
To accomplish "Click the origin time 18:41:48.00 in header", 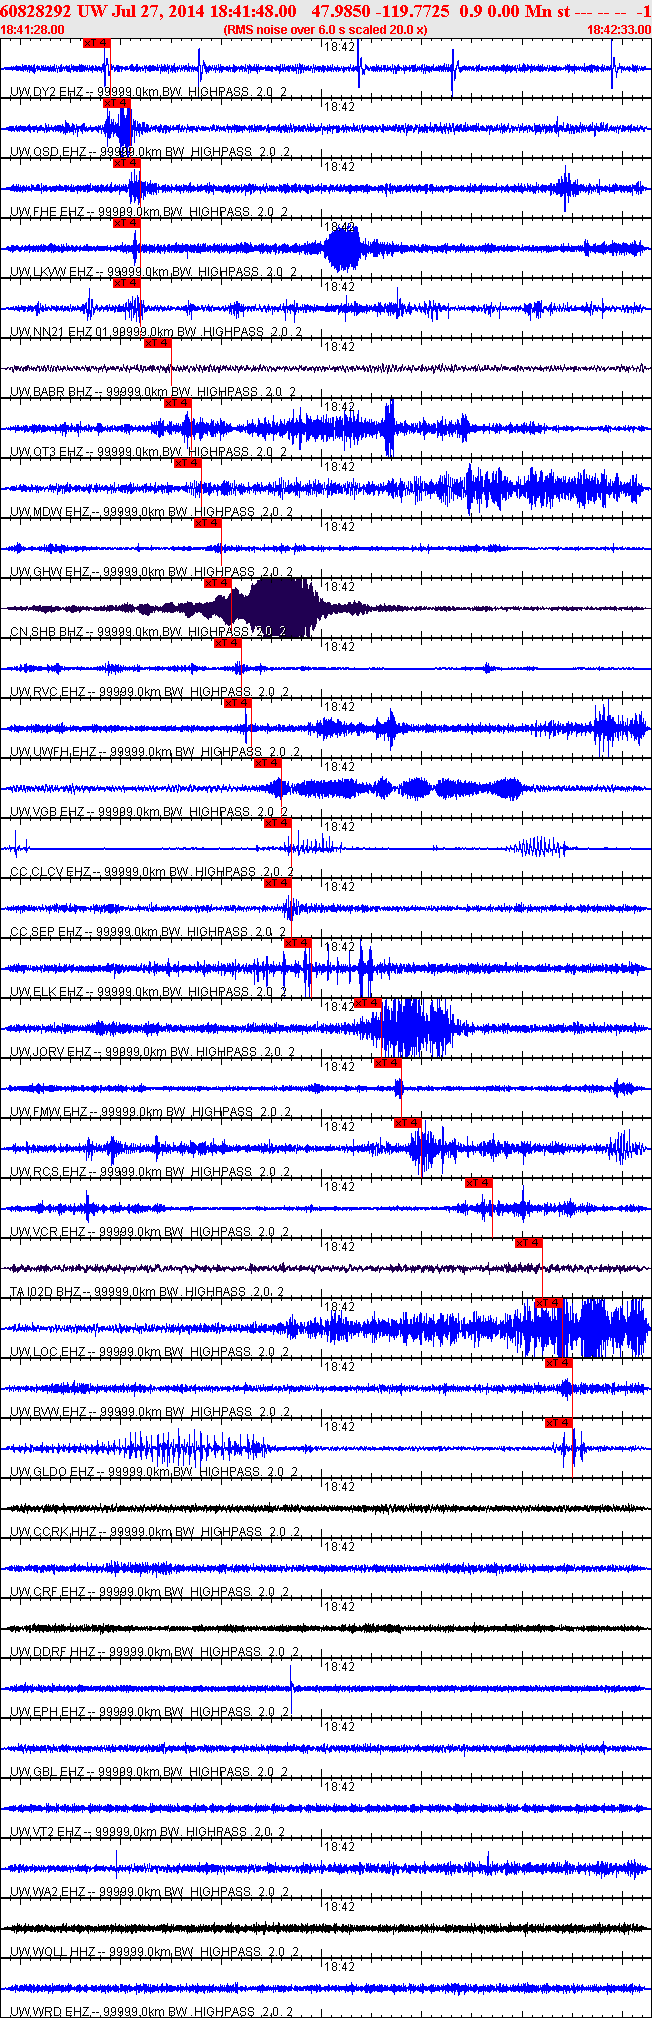I will click(x=247, y=11).
